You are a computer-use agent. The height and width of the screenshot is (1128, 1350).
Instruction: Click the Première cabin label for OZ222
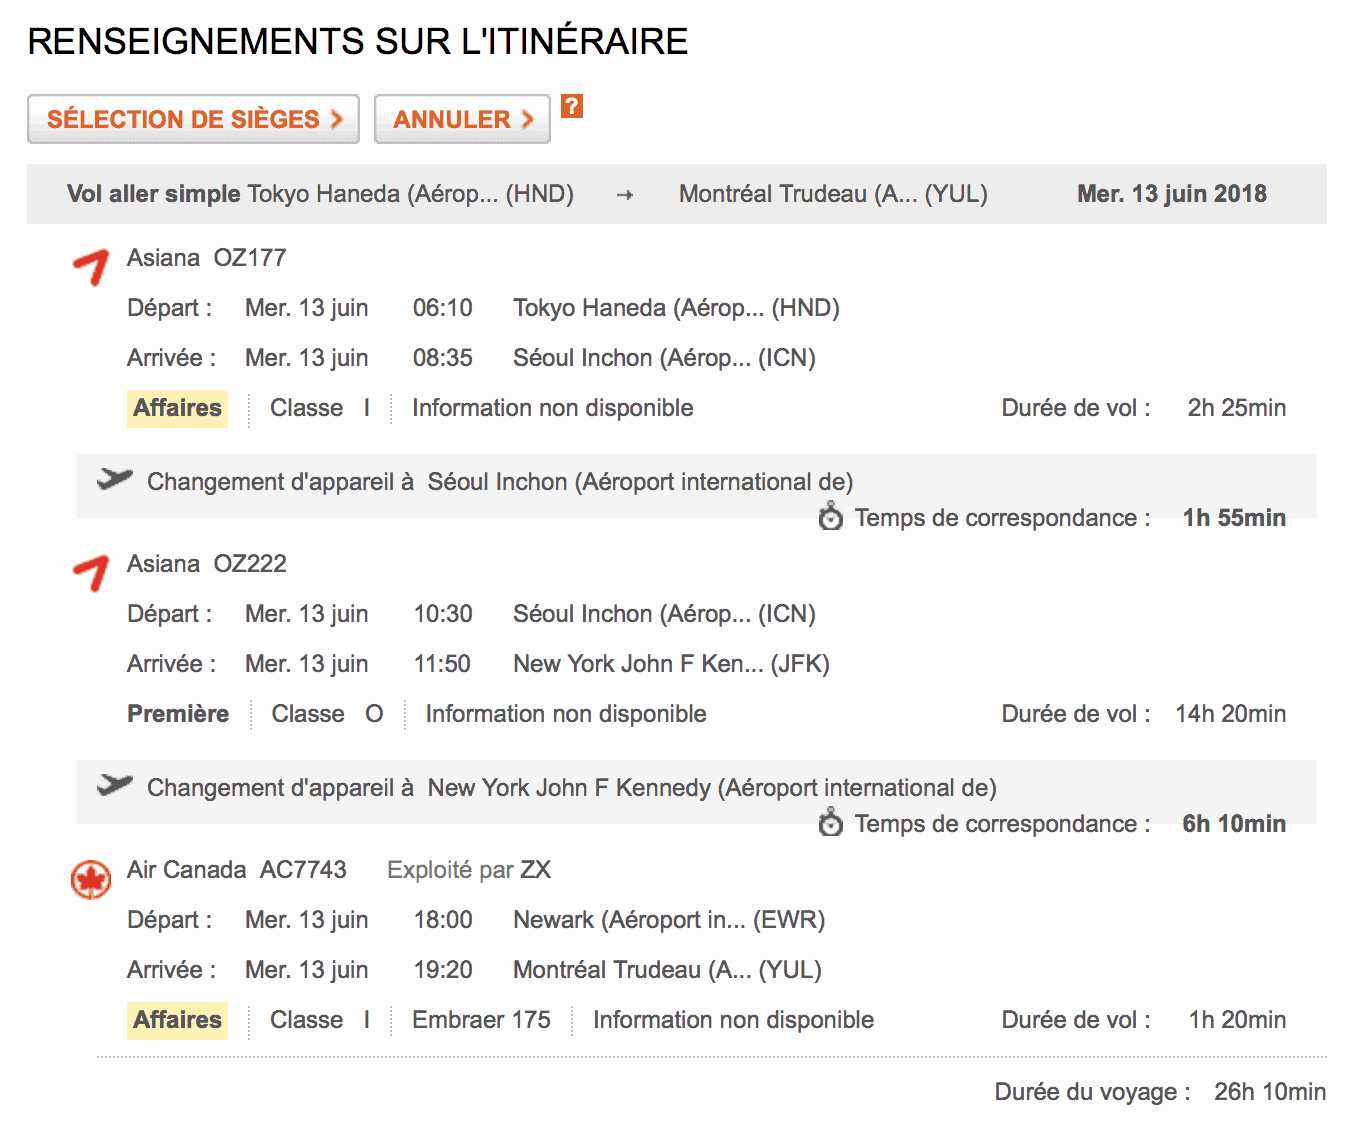click(177, 714)
